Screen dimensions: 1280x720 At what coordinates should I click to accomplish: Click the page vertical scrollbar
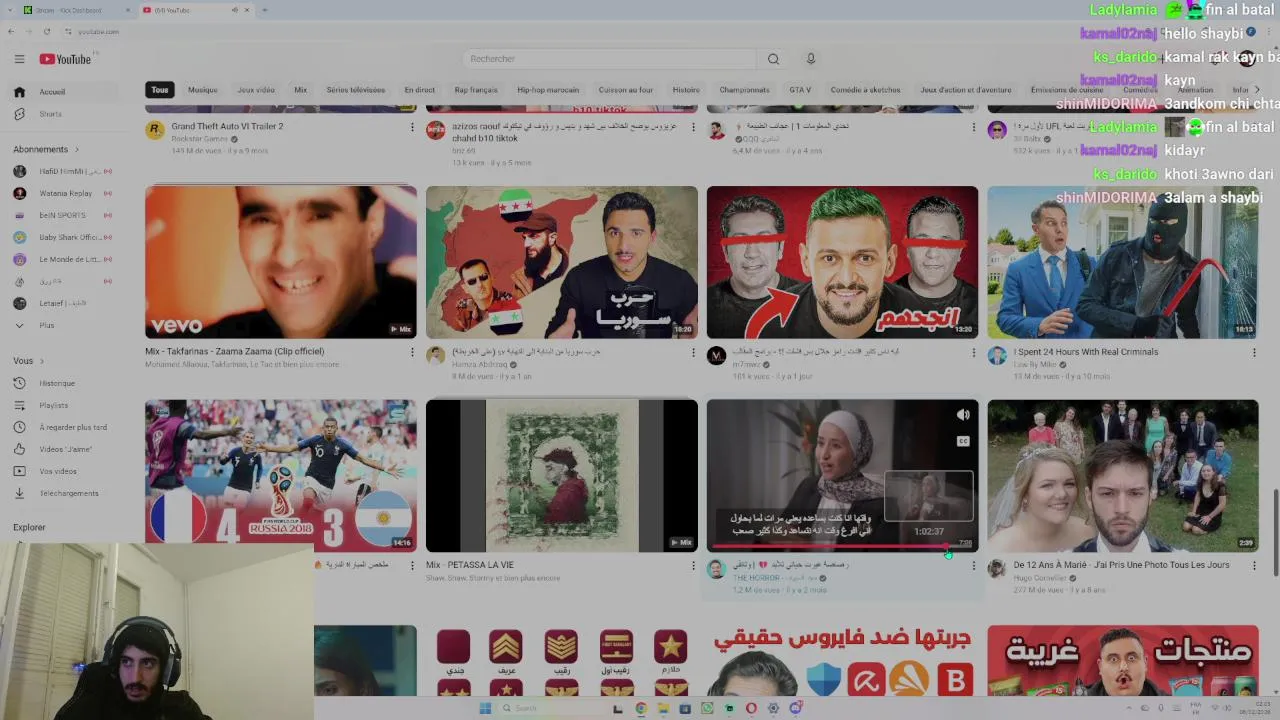pyautogui.click(x=1275, y=532)
